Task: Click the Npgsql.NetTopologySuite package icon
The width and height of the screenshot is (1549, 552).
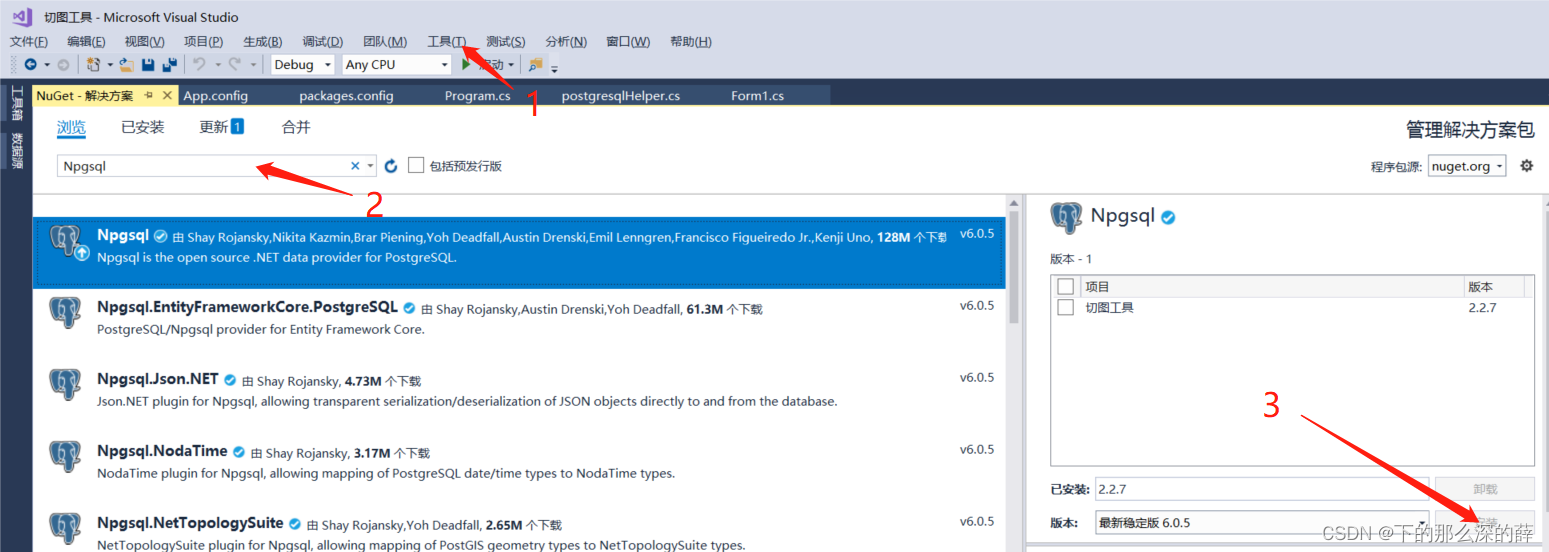Action: click(x=66, y=528)
